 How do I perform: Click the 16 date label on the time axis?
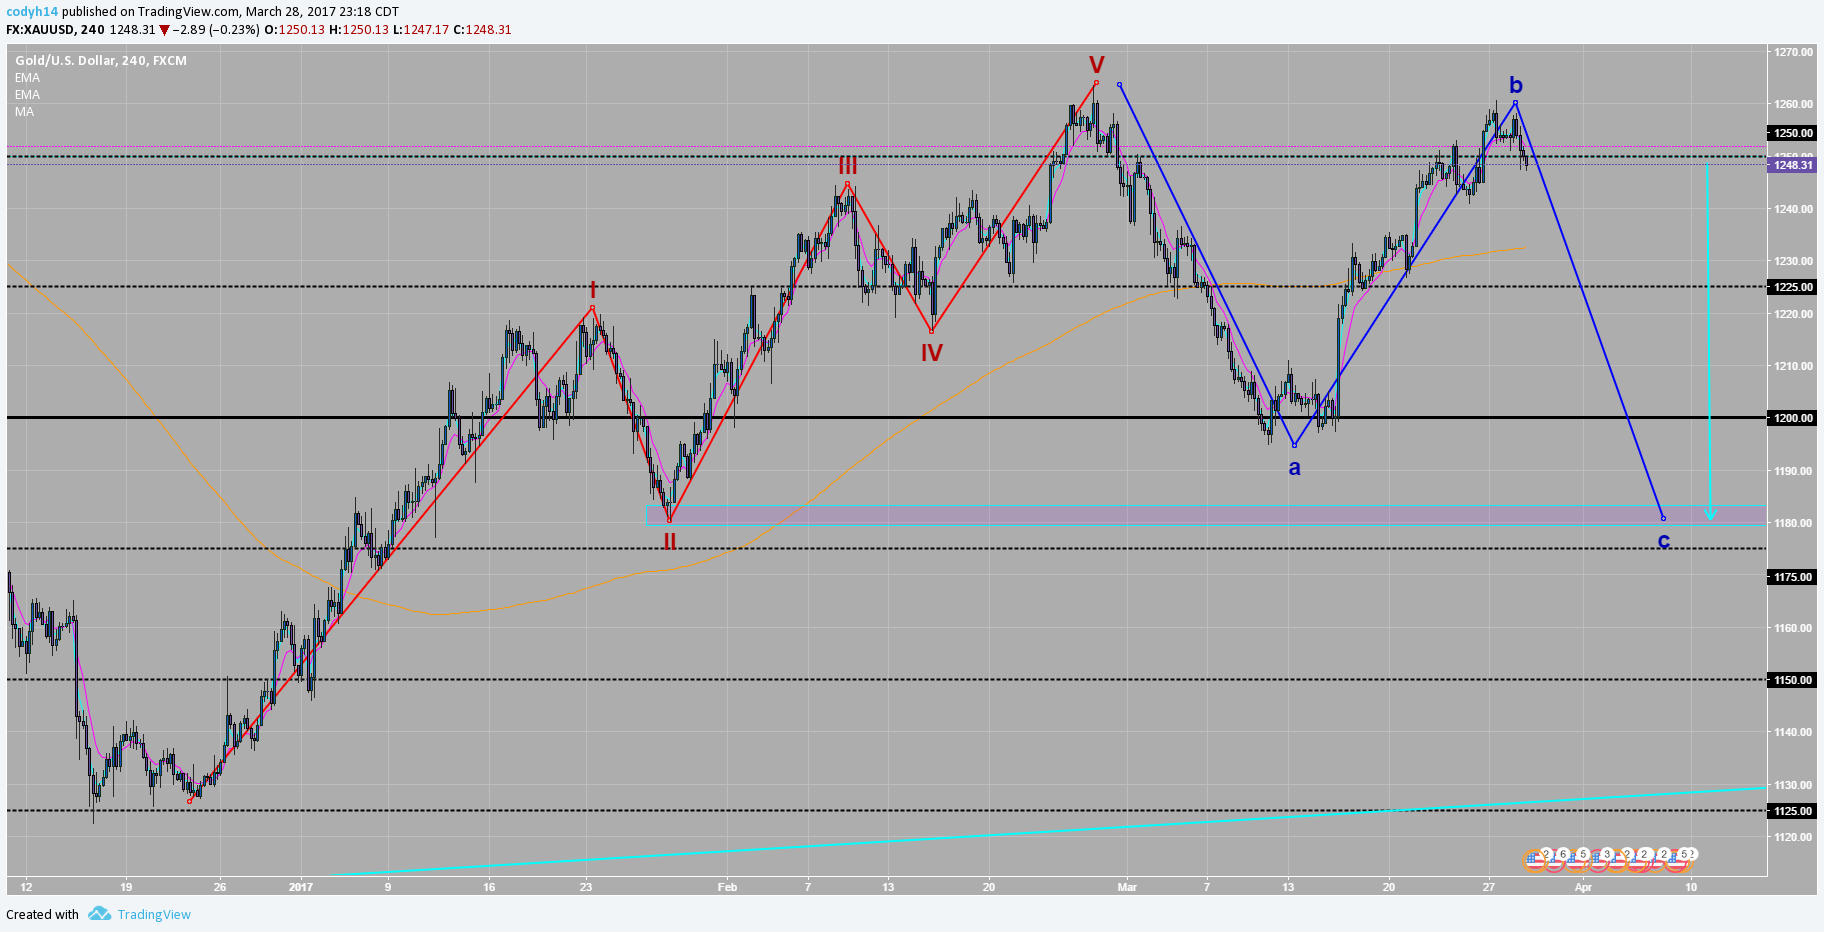pos(489,887)
